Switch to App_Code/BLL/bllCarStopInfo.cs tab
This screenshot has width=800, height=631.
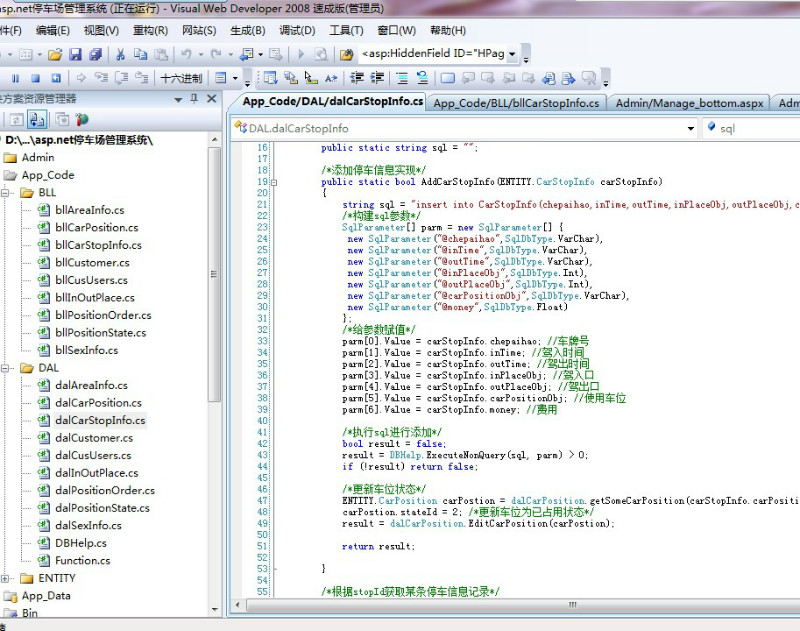tap(516, 103)
